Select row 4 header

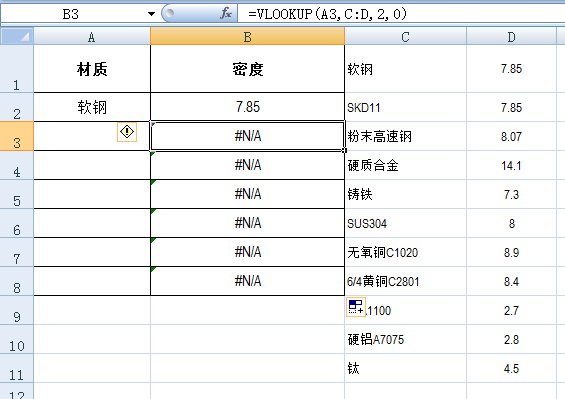click(17, 165)
